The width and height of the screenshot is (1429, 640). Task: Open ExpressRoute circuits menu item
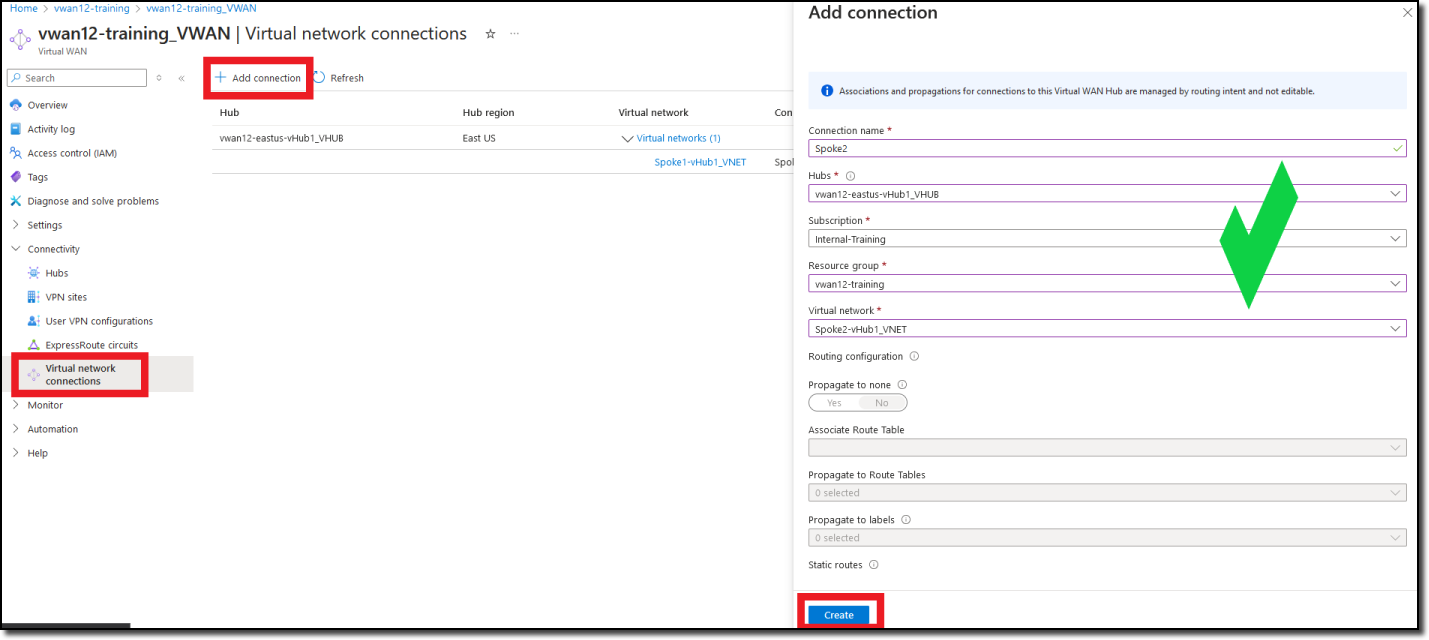point(92,345)
